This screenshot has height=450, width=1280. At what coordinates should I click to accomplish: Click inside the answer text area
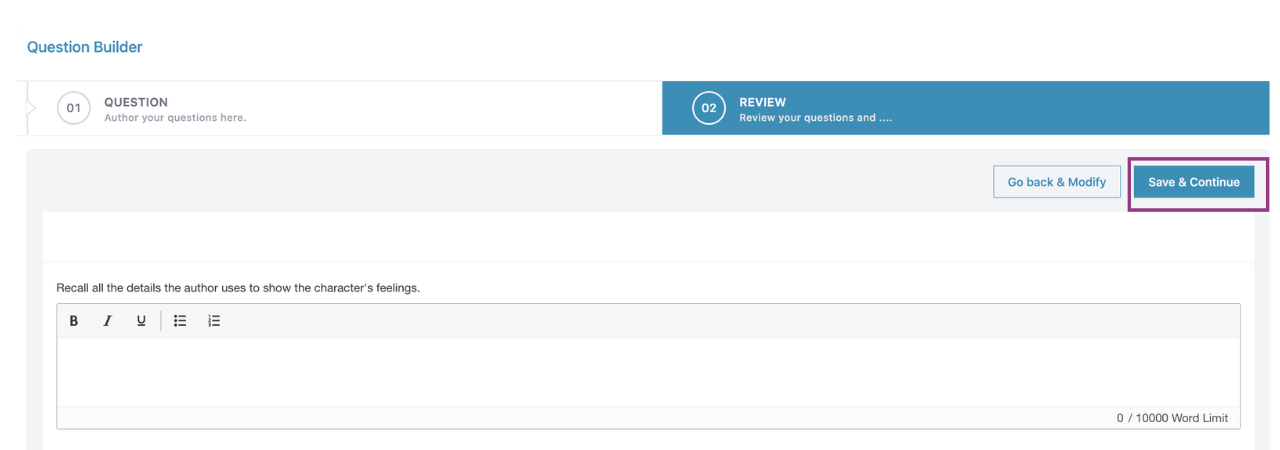[x=648, y=372]
